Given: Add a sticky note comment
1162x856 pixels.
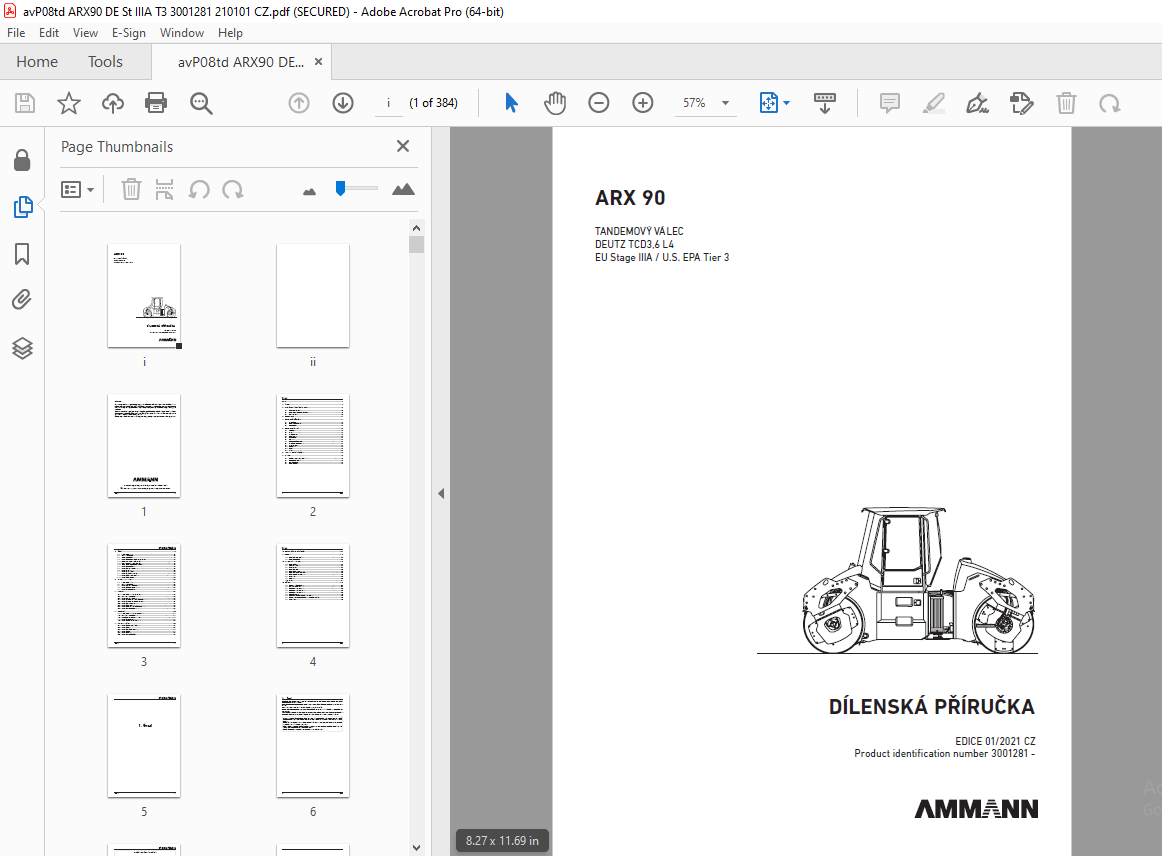Looking at the screenshot, I should click(889, 103).
